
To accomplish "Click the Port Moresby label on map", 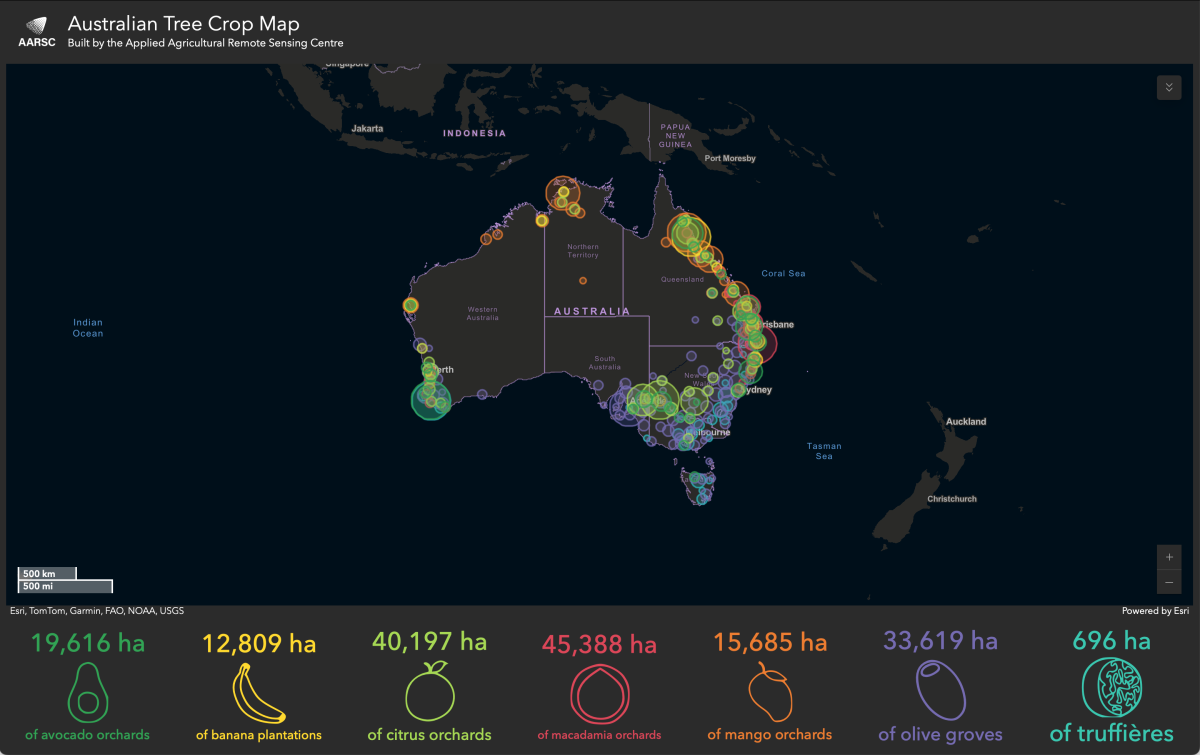I will point(730,159).
